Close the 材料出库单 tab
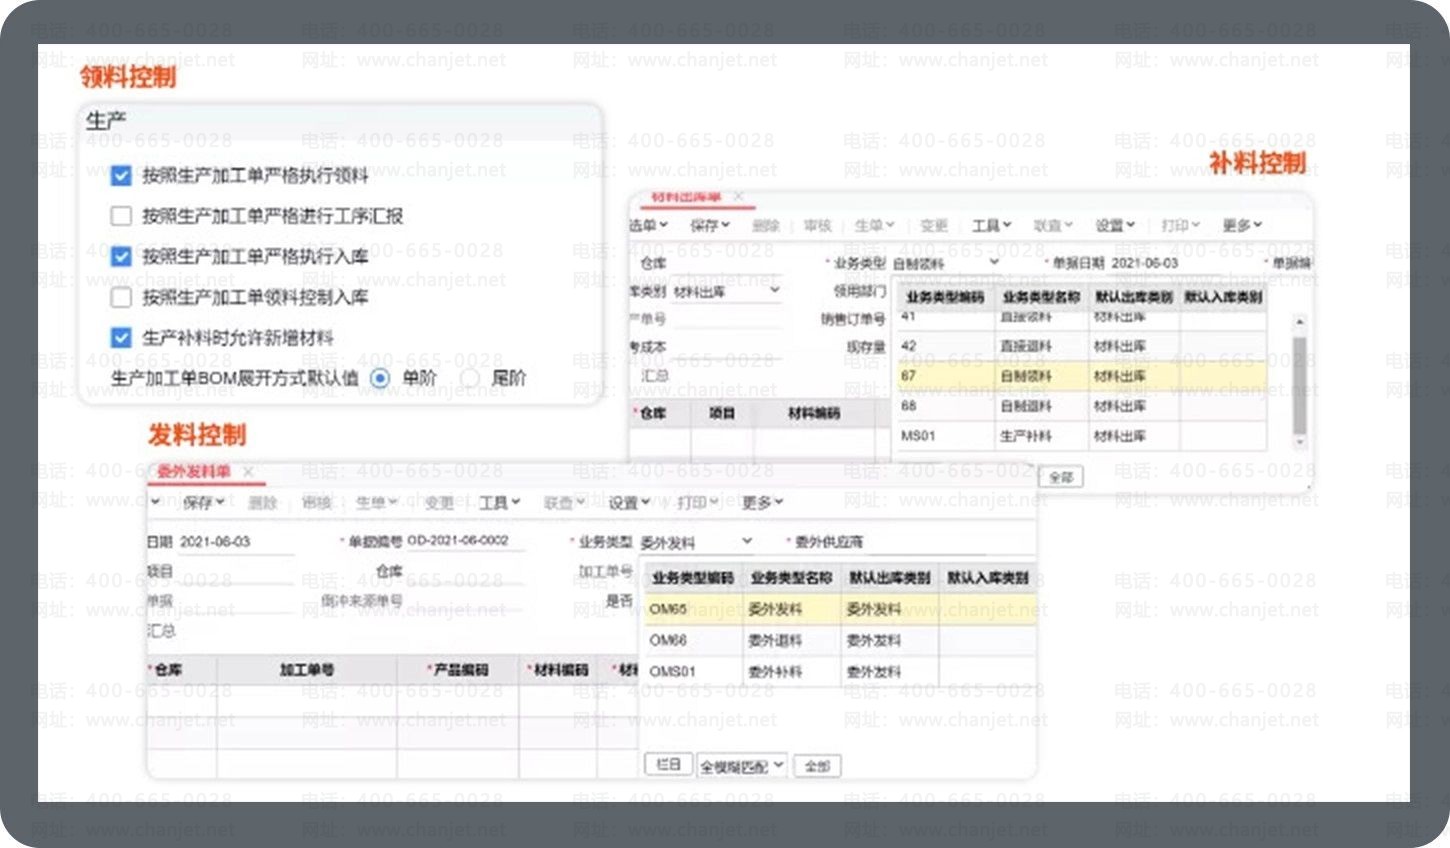The image size is (1450, 848). tap(738, 197)
